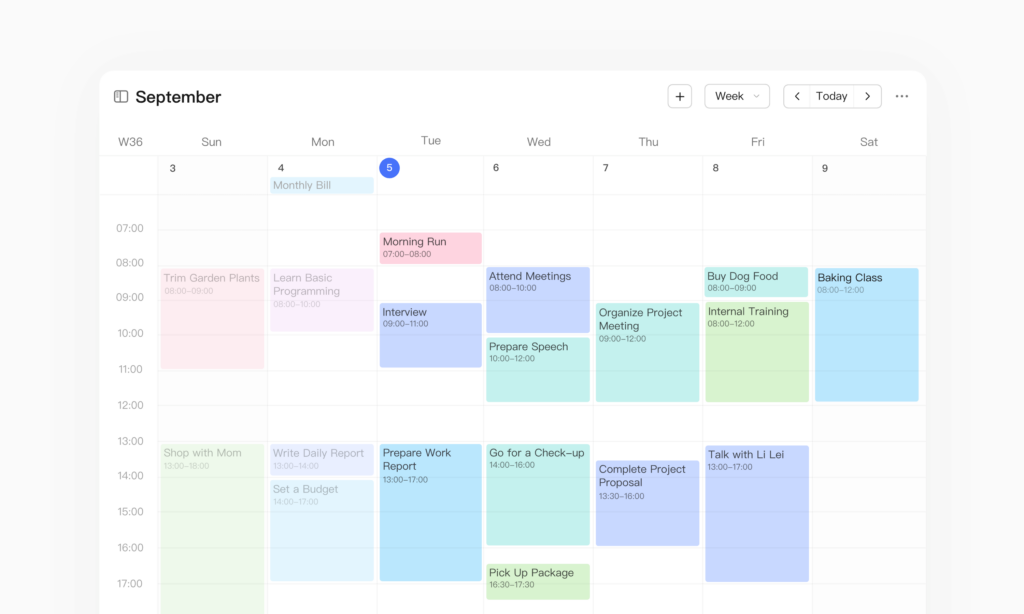This screenshot has height=614, width=1024.
Task: Open the Prepare Speech event
Action: coord(537,370)
